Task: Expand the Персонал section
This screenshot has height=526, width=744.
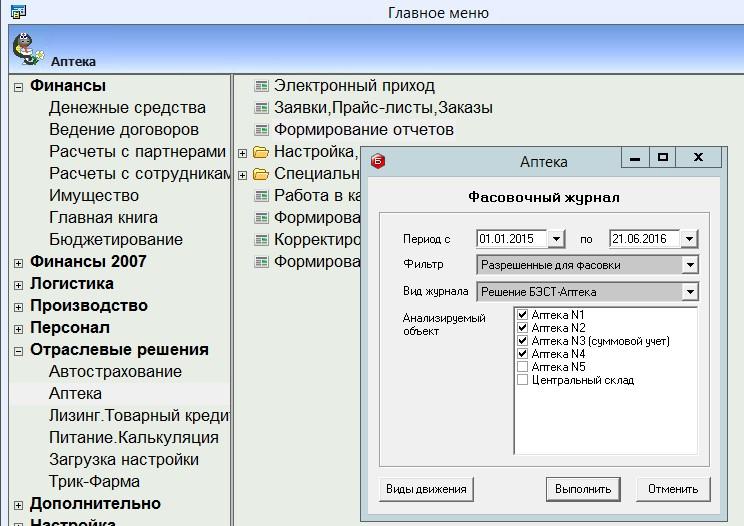Action: (18, 329)
